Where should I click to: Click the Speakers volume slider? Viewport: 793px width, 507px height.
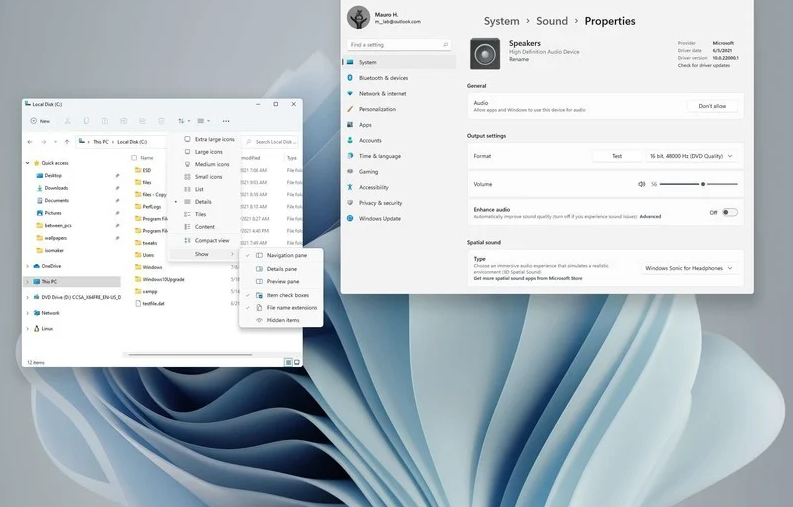698,184
